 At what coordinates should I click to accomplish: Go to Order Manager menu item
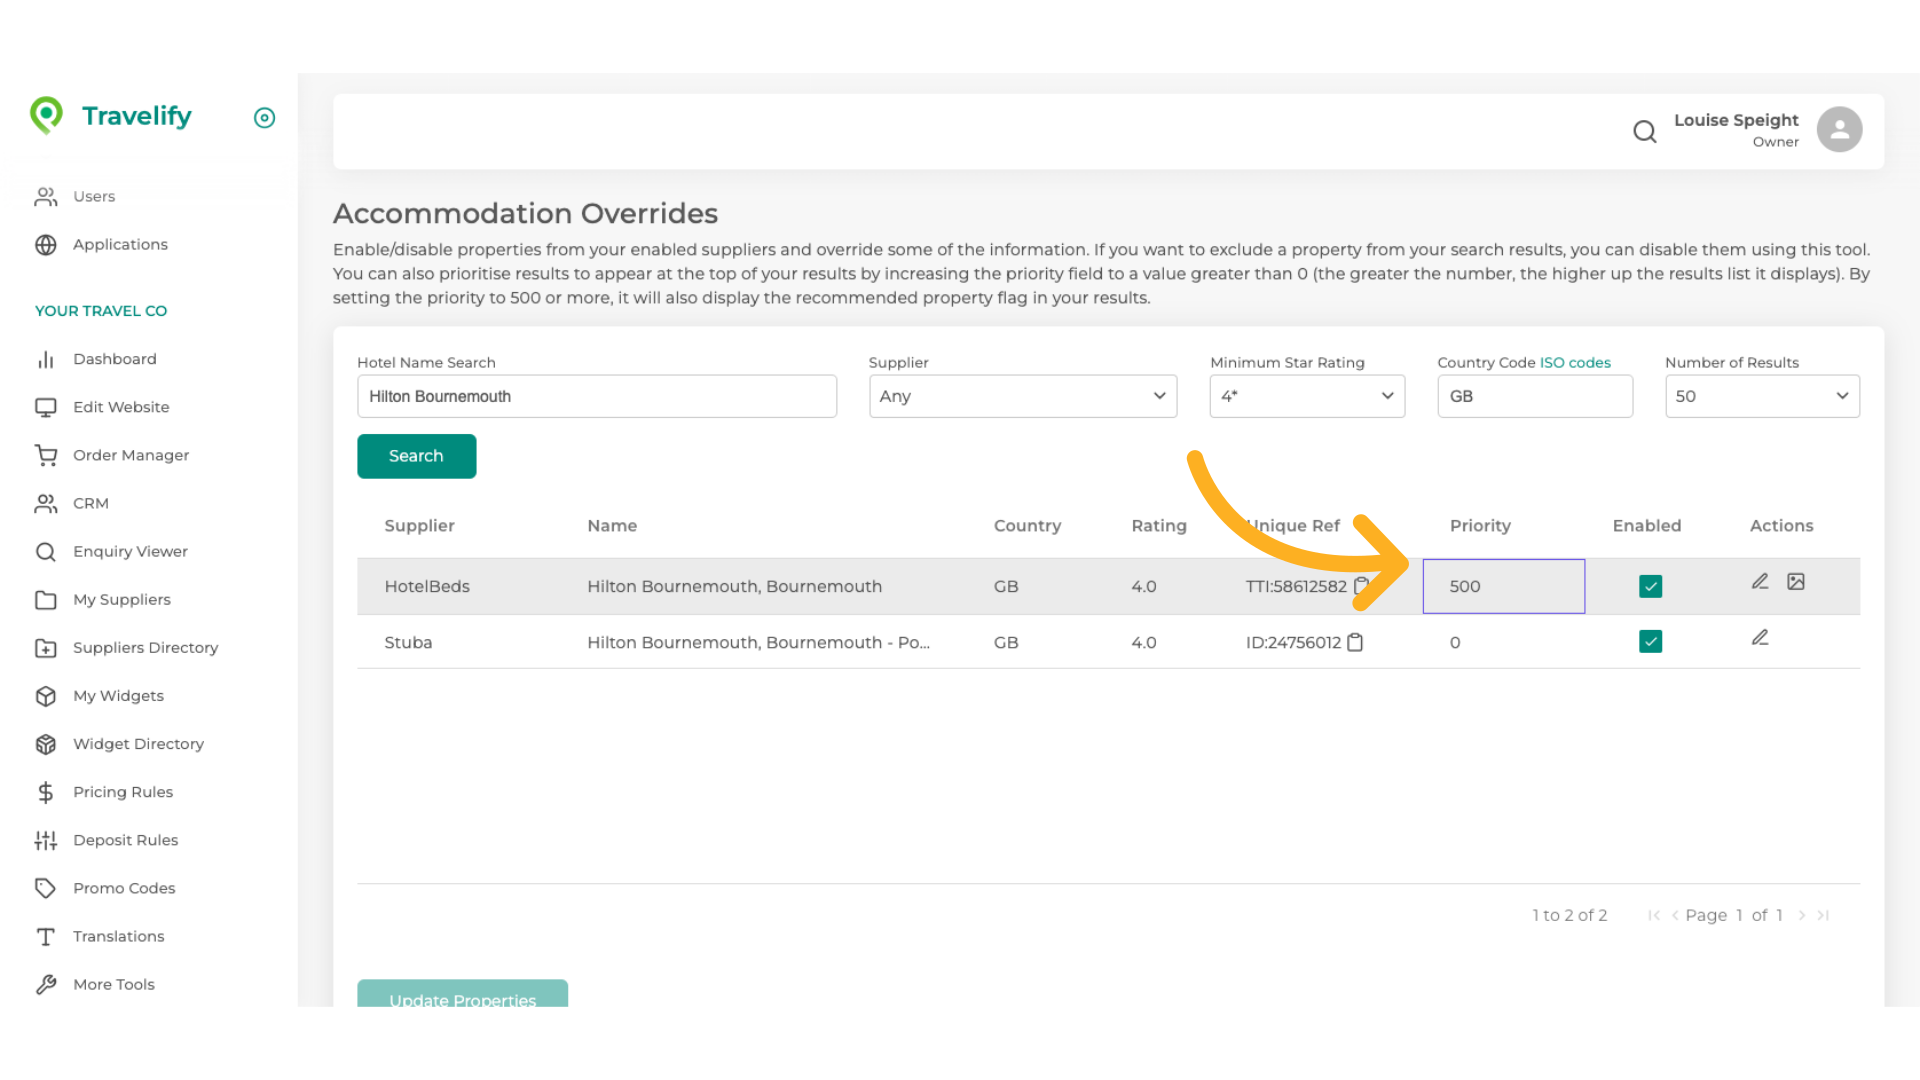click(x=130, y=455)
